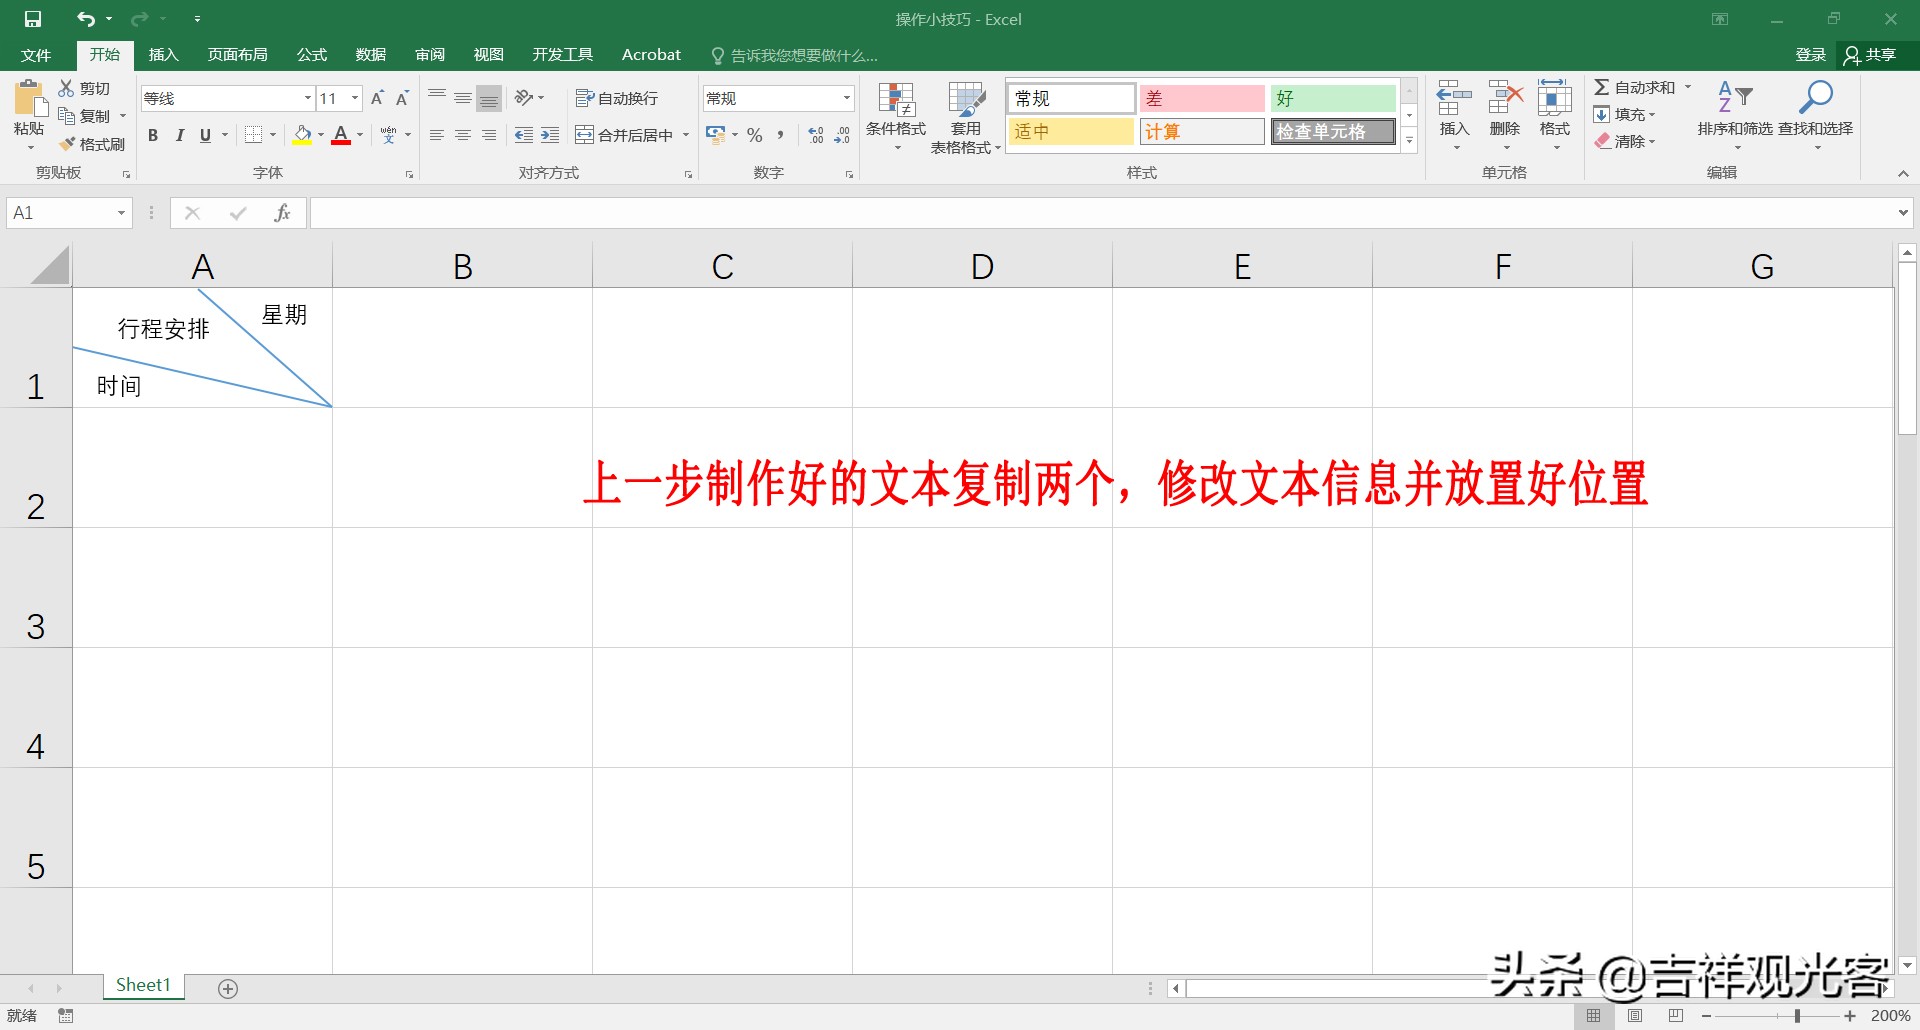
Task: Toggle 合并后居中 (Merge and Center)
Action: pos(624,134)
